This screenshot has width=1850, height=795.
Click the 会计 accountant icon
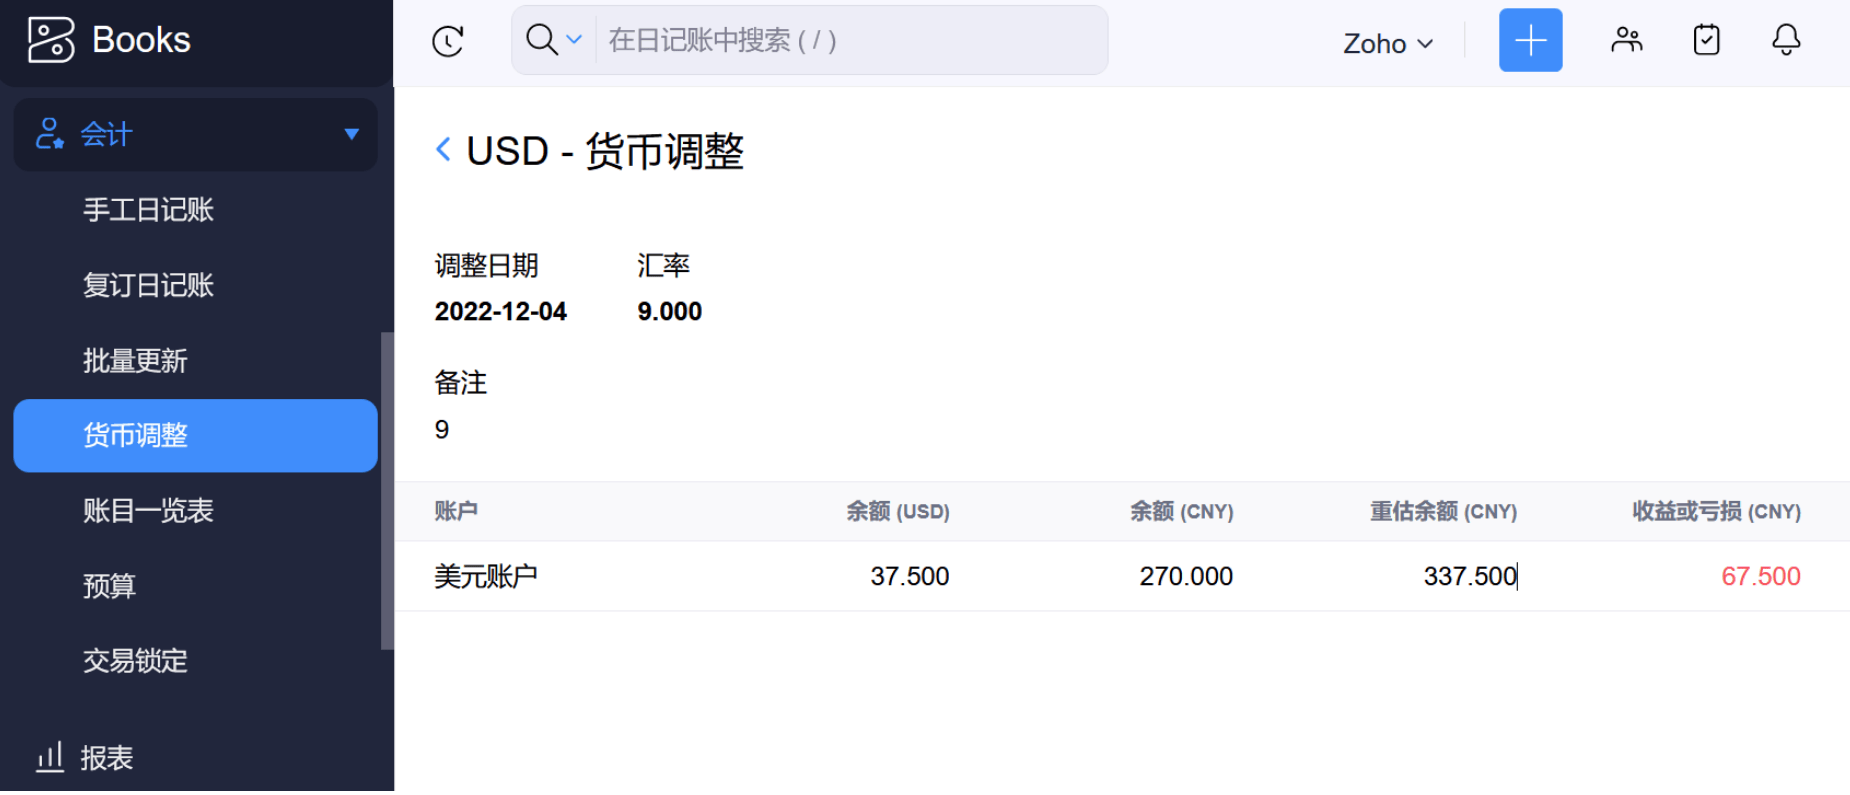pyautogui.click(x=49, y=133)
